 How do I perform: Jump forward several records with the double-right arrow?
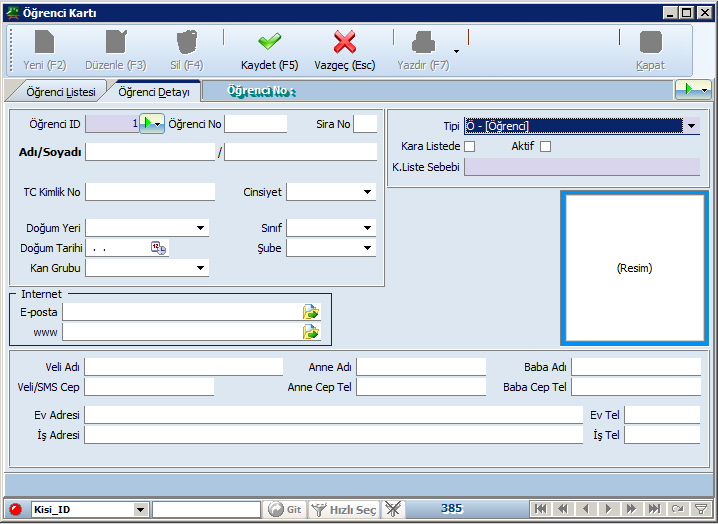(631, 509)
